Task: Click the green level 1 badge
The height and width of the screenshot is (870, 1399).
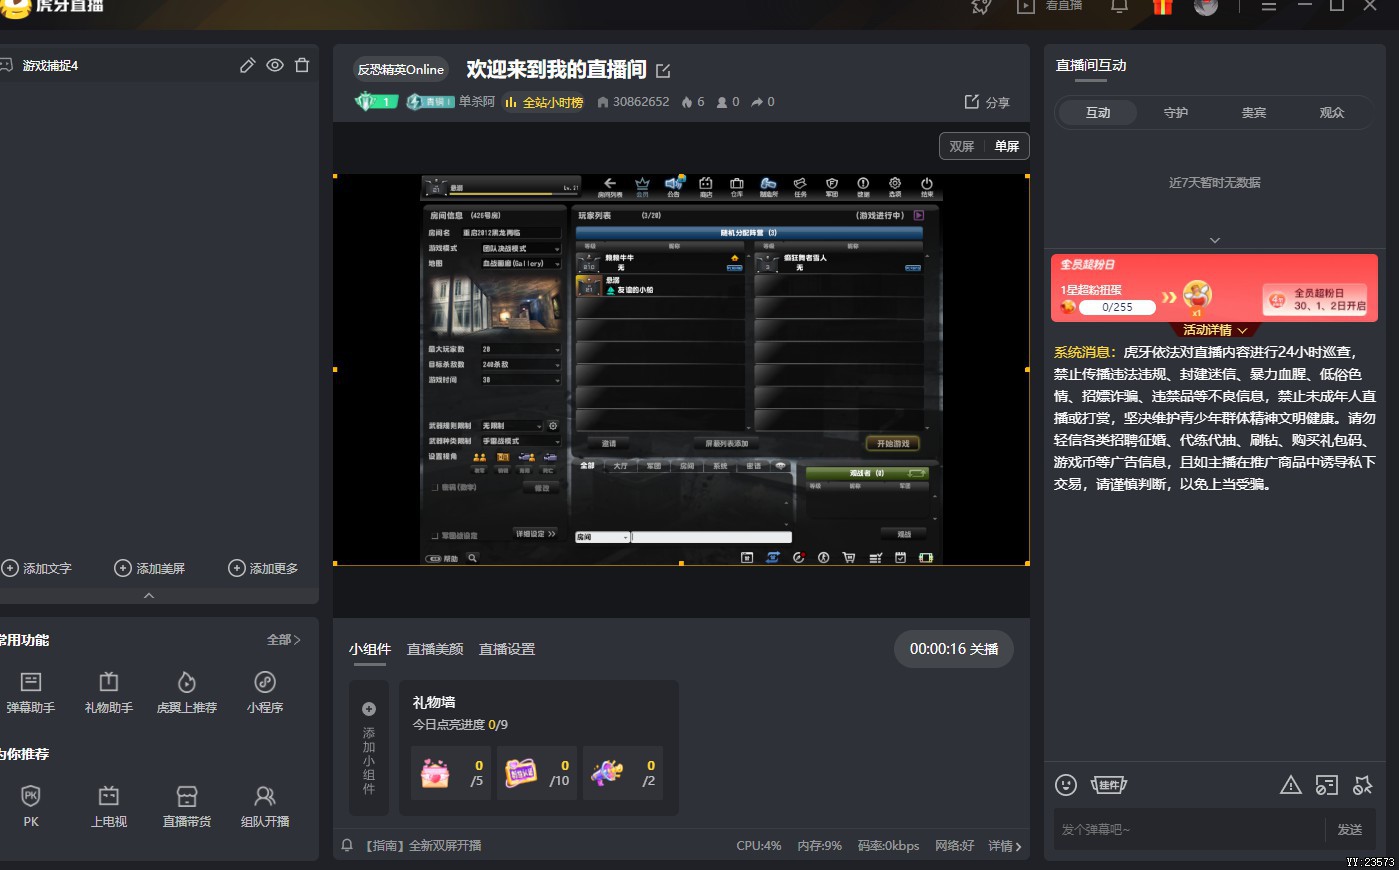Action: (376, 102)
